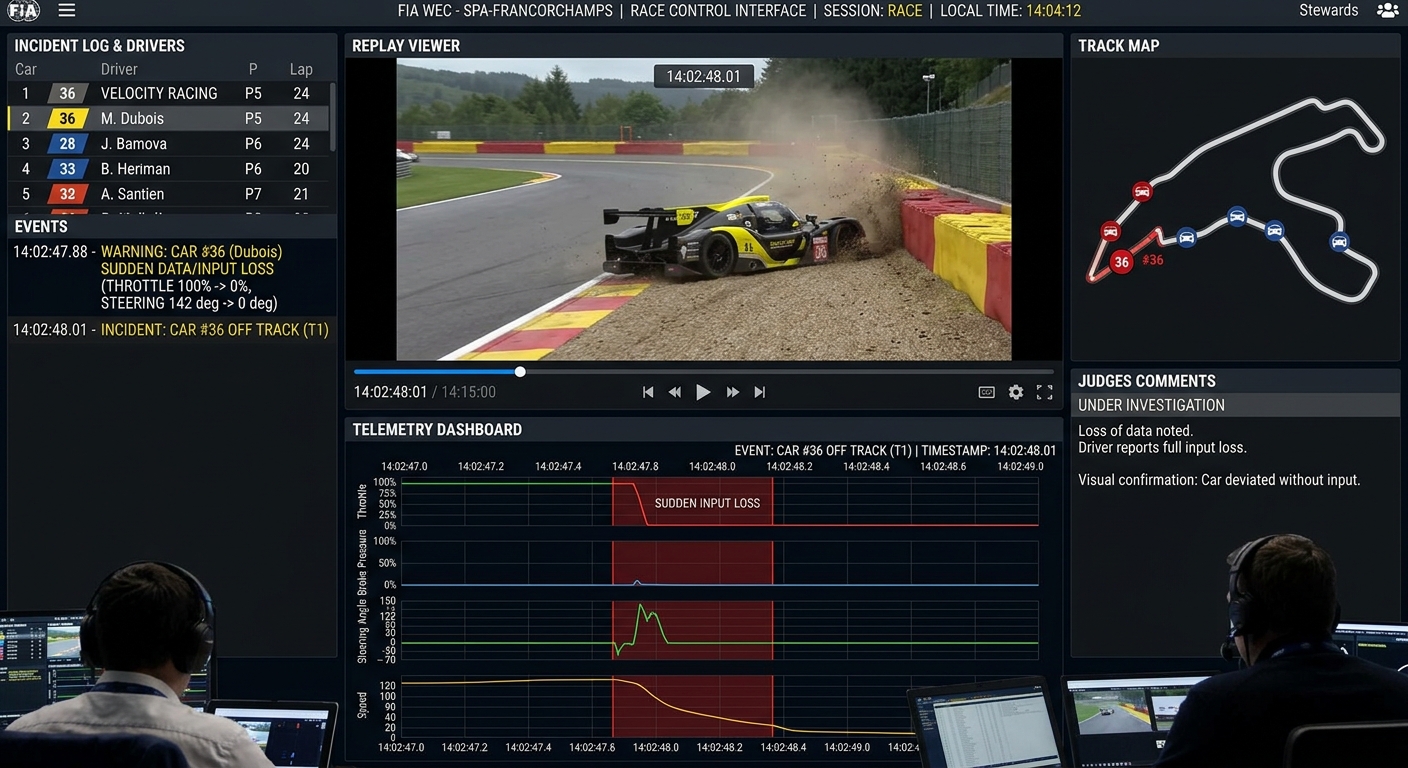Click the FIA logo icon
Image resolution: width=1408 pixels, height=768 pixels.
pos(23,11)
